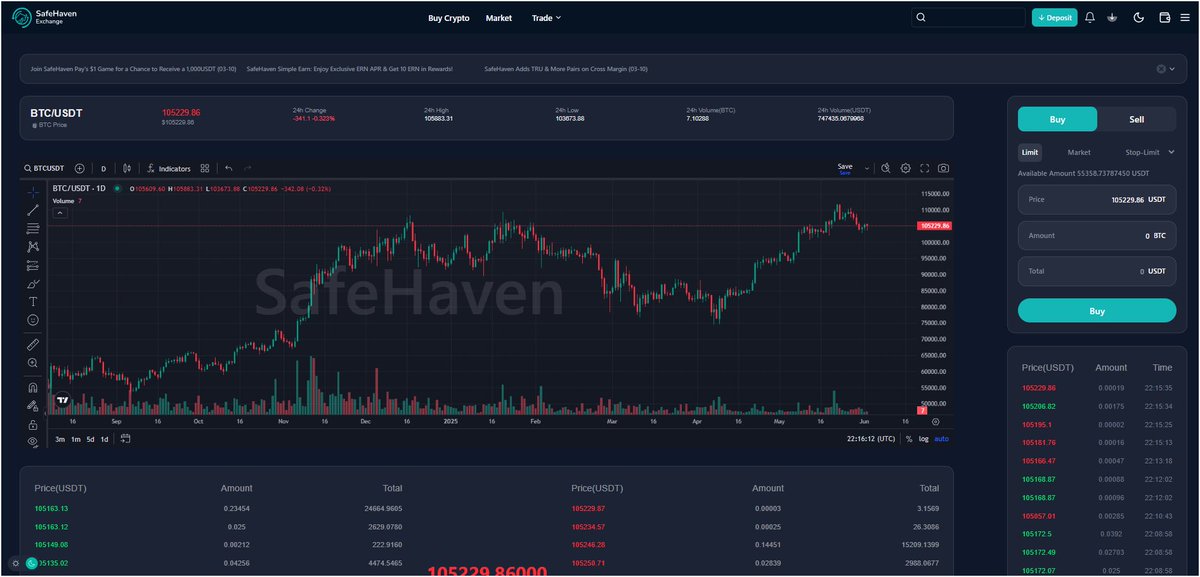This screenshot has width=1200, height=577.
Task: Undo last chart action
Action: (x=229, y=168)
